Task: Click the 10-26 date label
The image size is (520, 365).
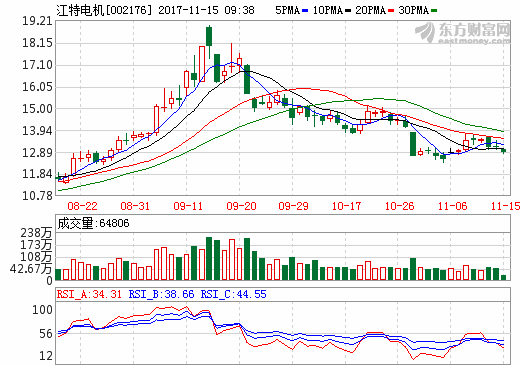Action: (x=399, y=206)
